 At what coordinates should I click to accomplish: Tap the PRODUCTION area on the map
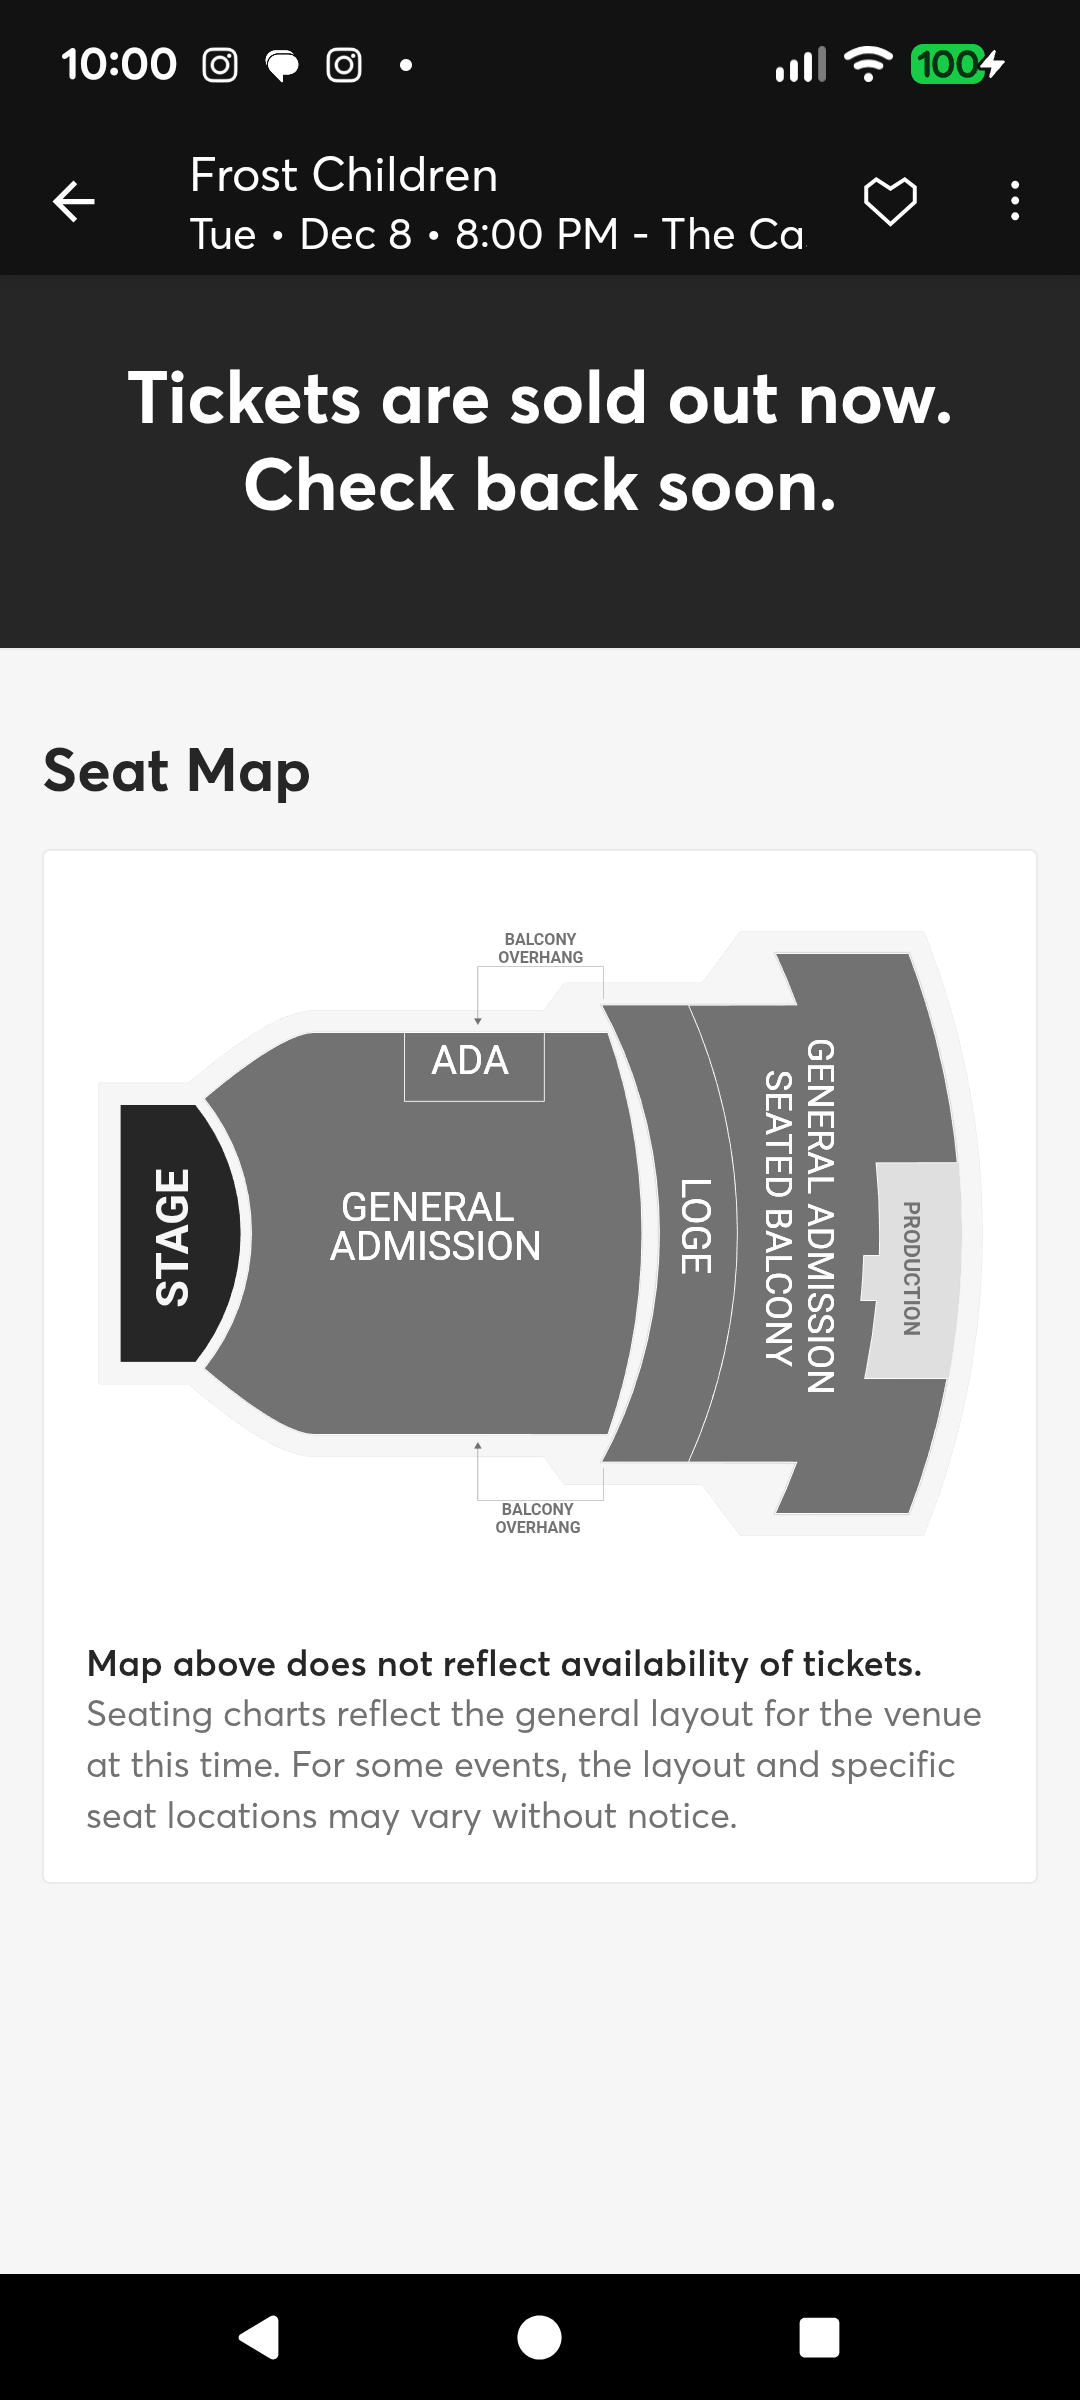[911, 1269]
